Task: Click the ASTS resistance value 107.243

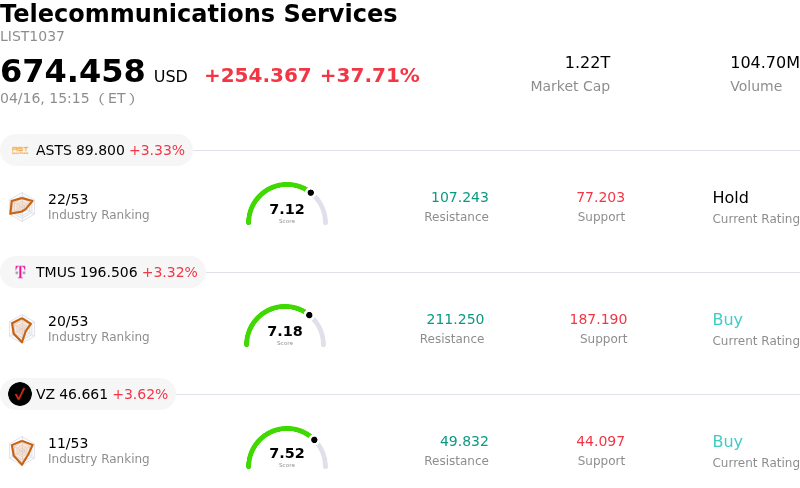Action: 459,198
